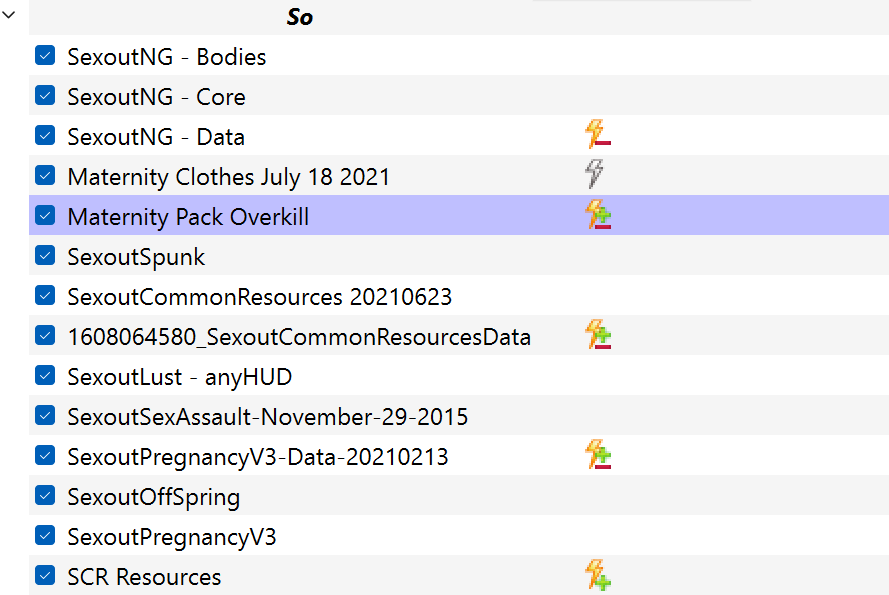Click conflict icon next to 1608064580_SexoutCommonResourcesData
889x595 pixels.
(x=599, y=335)
